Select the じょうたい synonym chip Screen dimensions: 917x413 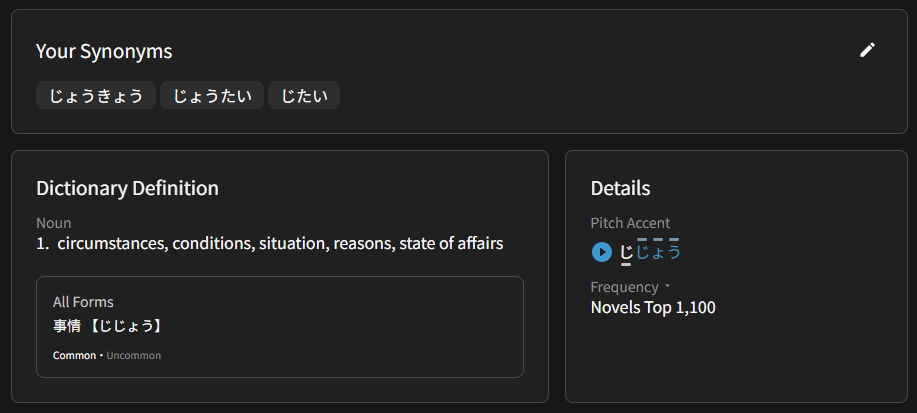212,96
